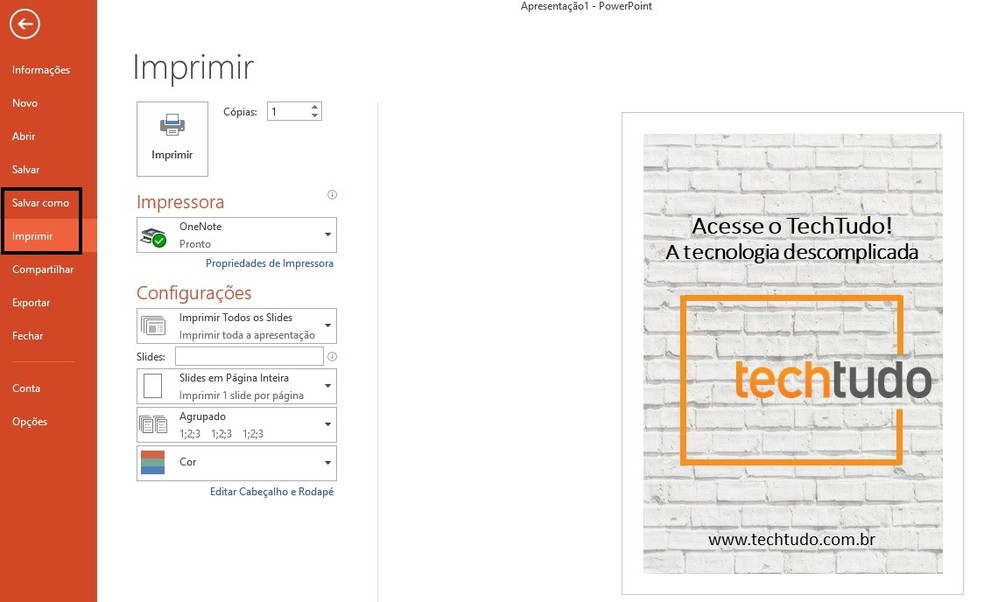Select Novo in the sidebar

25,103
